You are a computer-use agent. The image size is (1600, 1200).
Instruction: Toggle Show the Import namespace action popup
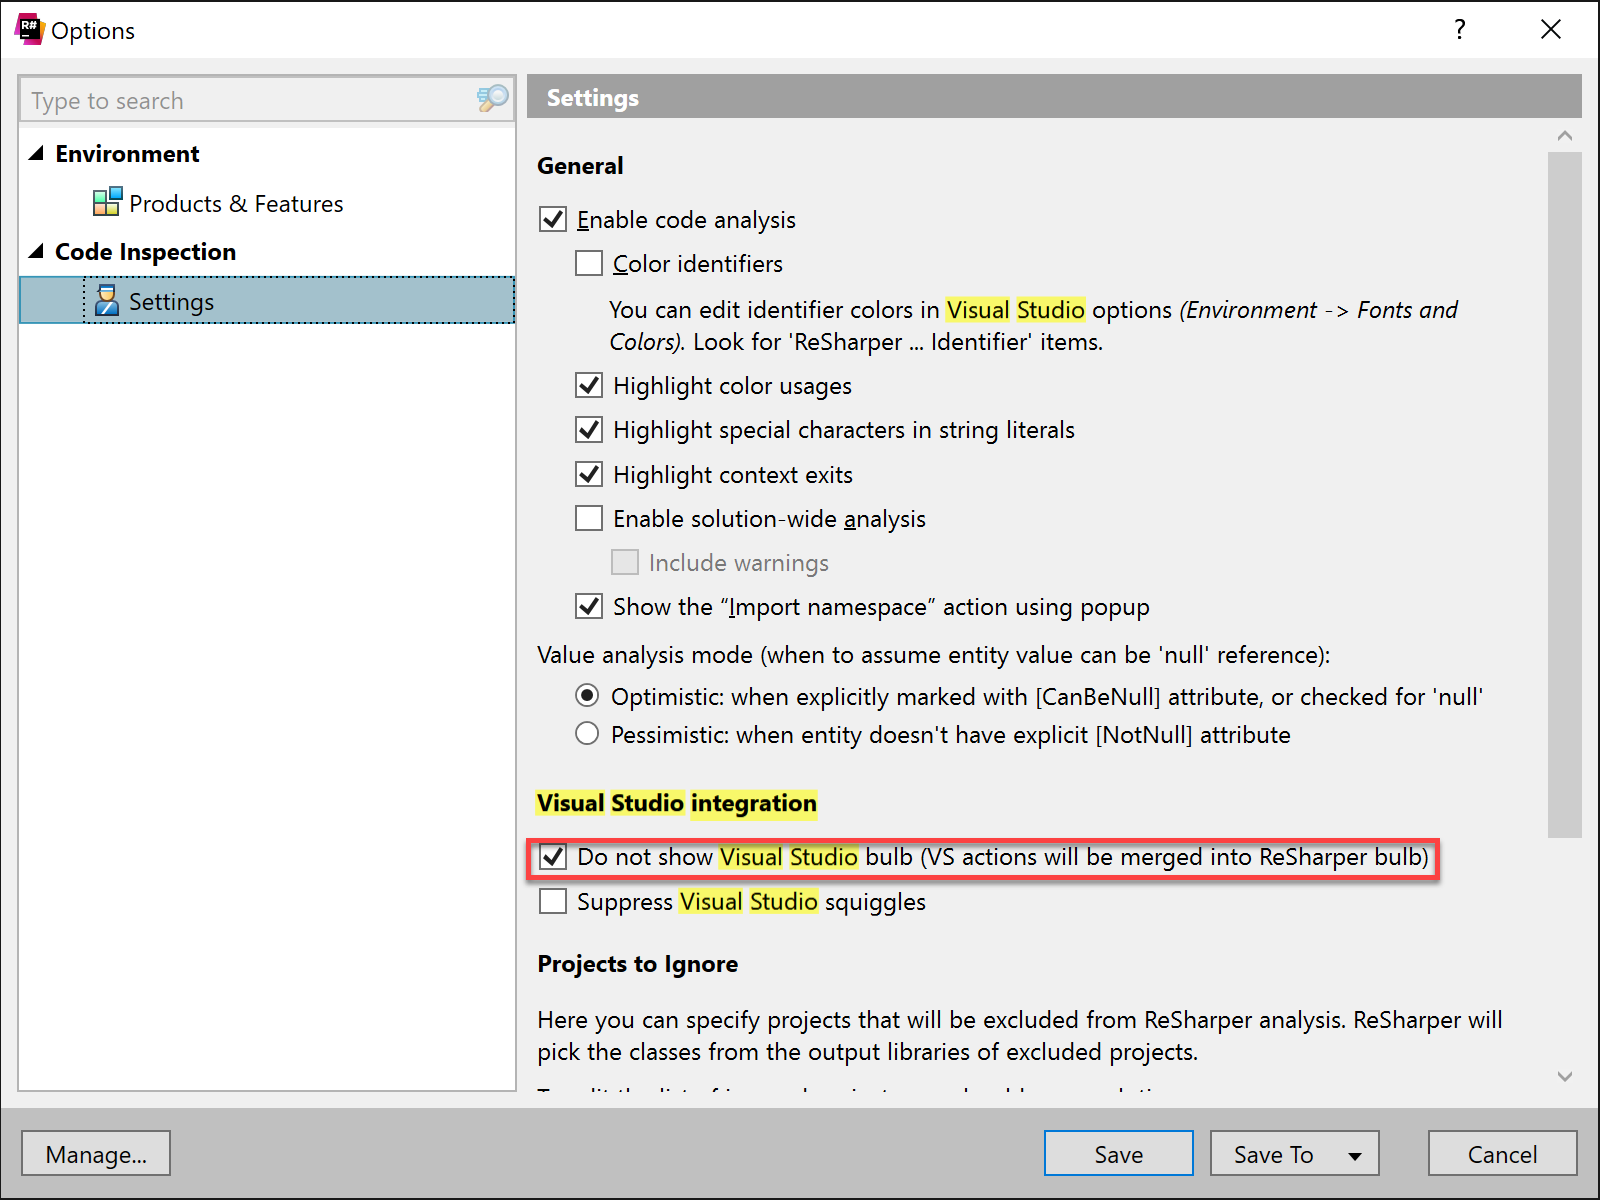589,606
